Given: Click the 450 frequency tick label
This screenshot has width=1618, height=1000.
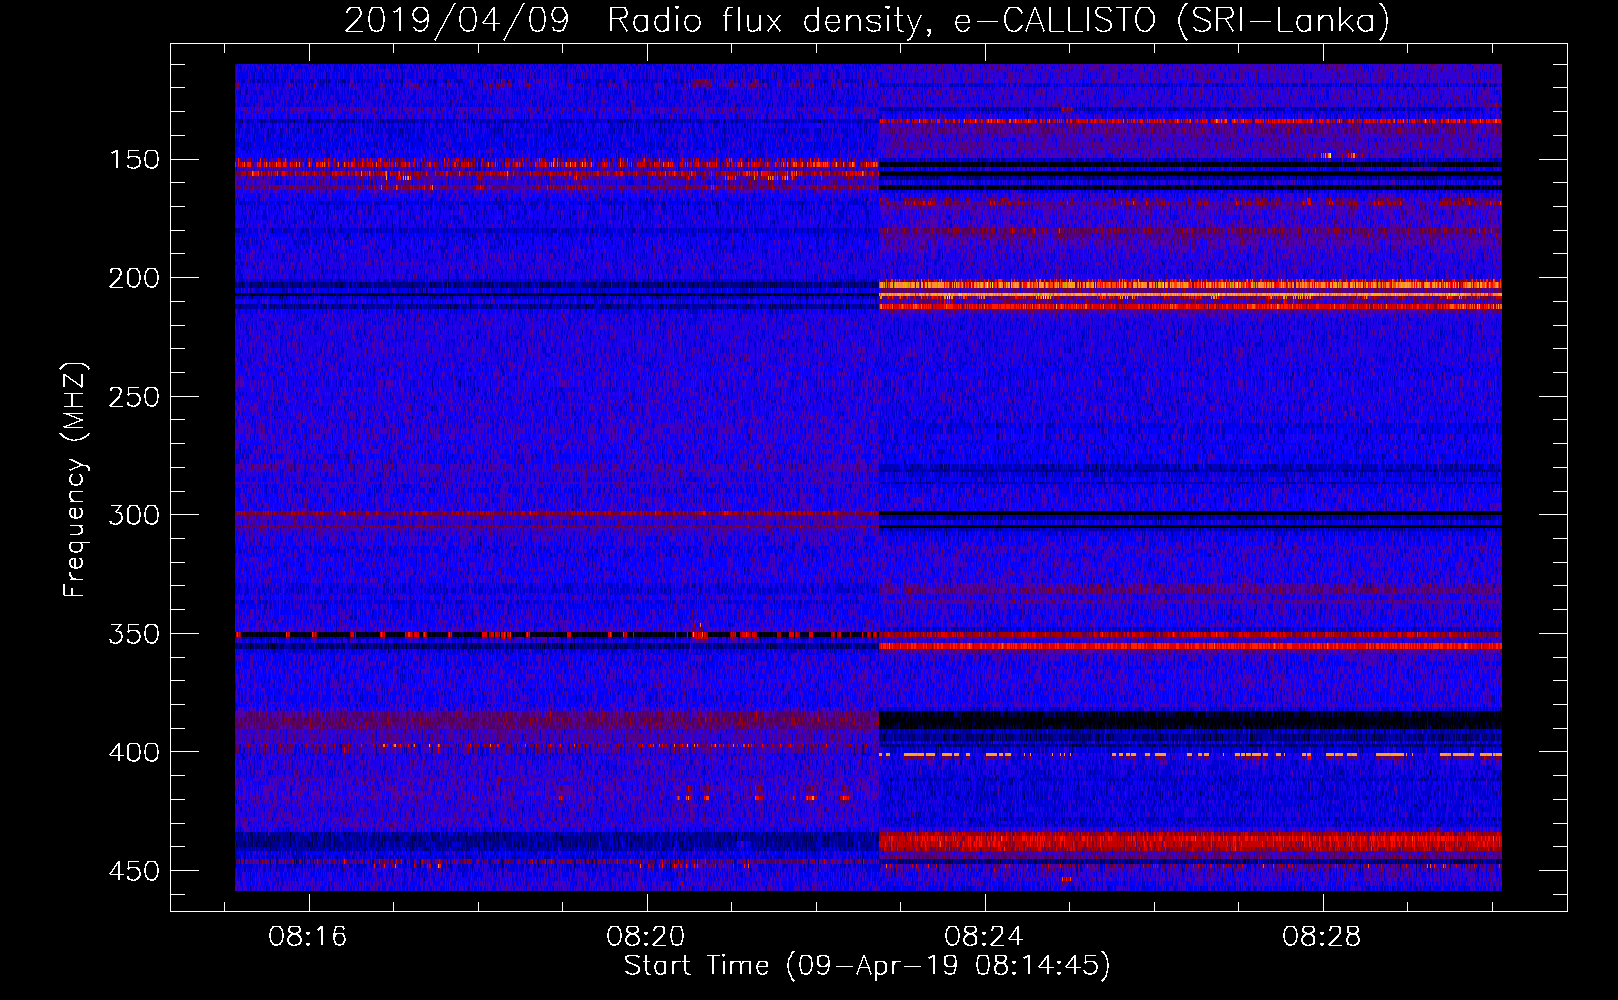Looking at the screenshot, I should 134,871.
